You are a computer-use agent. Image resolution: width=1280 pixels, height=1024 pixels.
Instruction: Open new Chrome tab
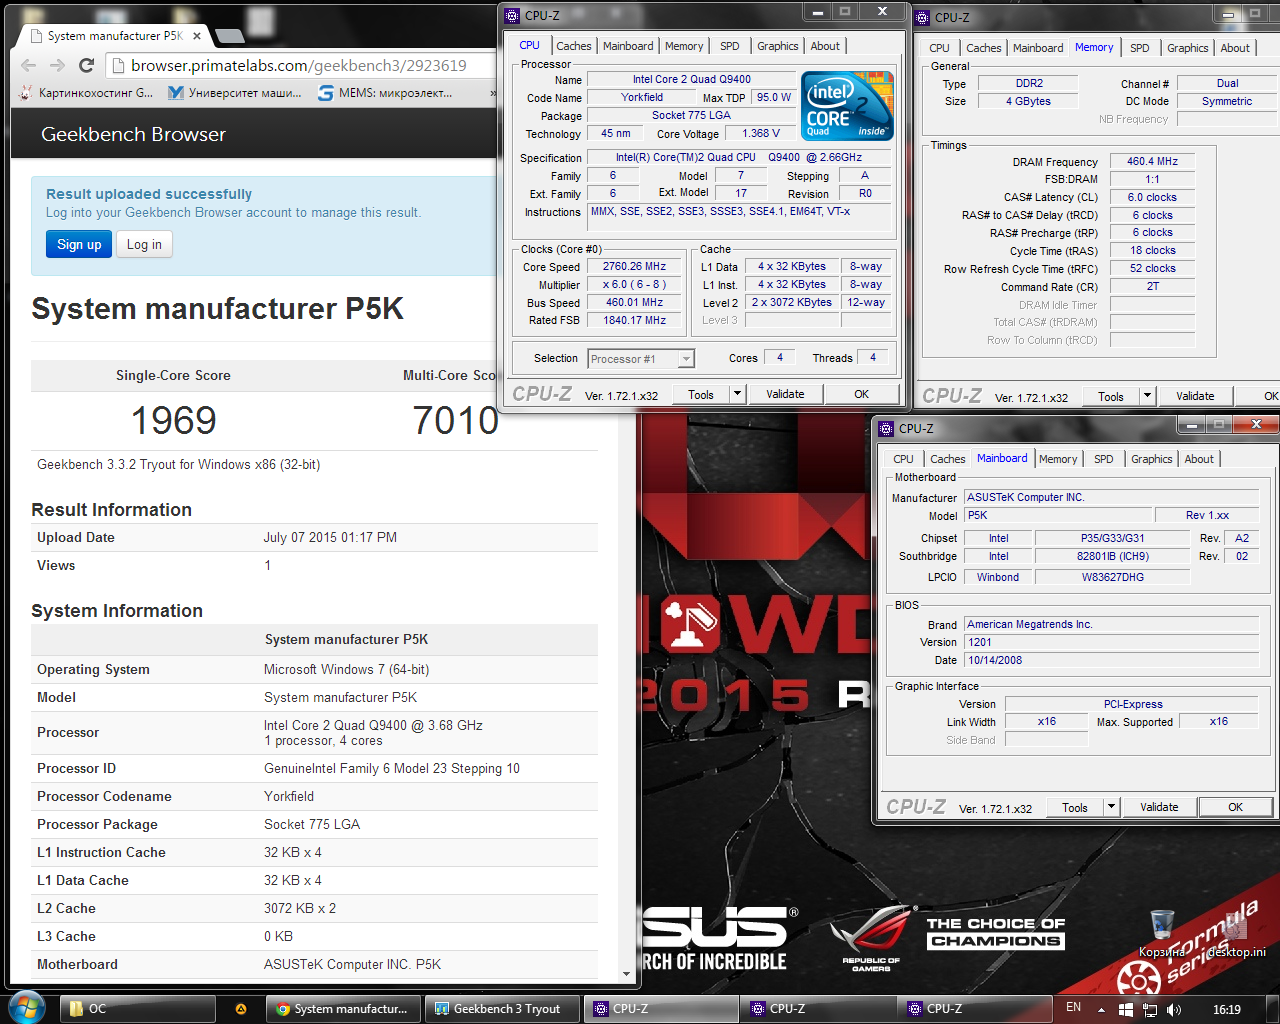point(230,36)
